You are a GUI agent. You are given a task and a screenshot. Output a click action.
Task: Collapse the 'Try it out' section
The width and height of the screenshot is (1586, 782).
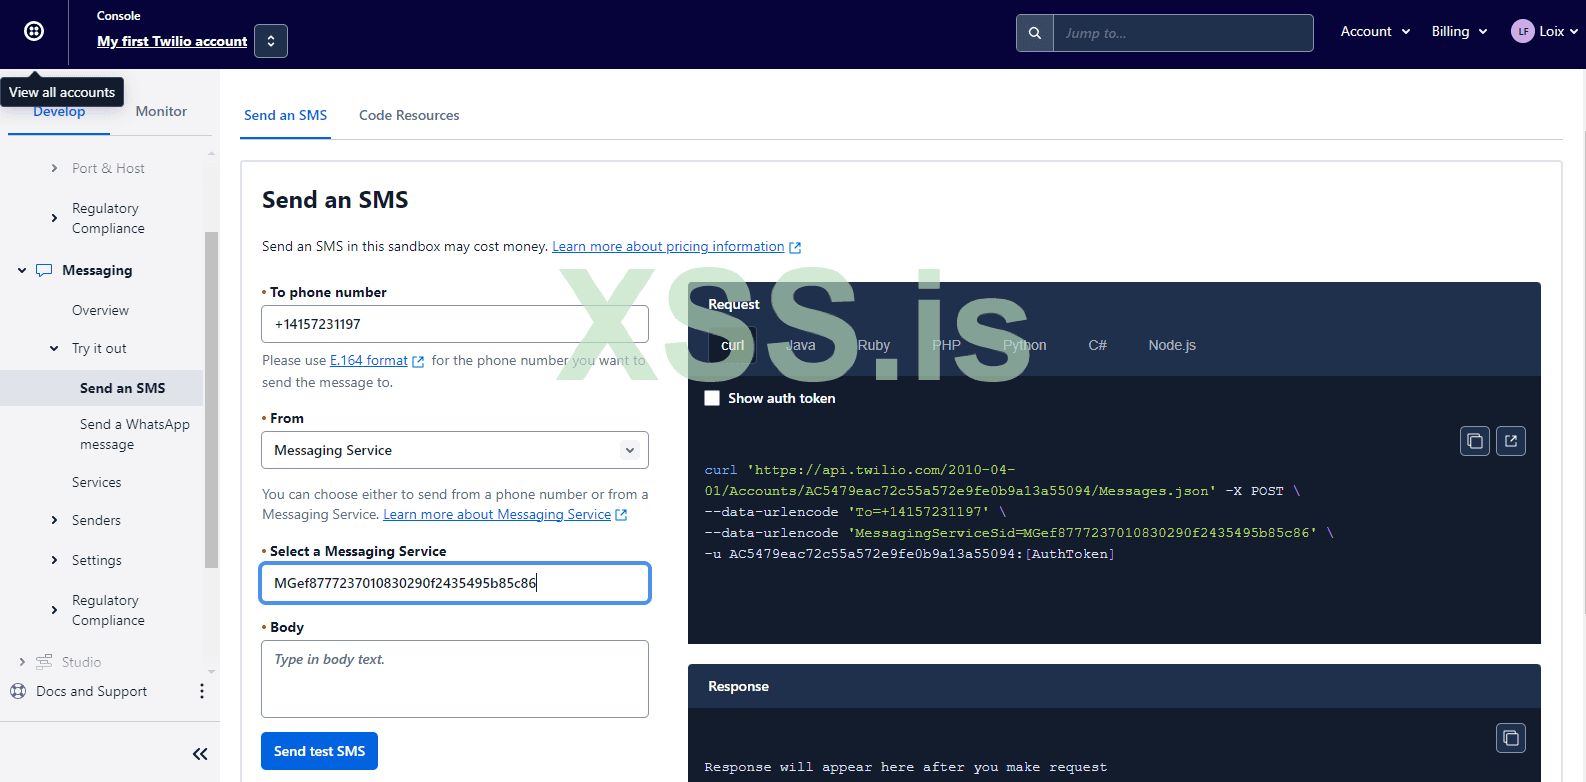click(54, 349)
